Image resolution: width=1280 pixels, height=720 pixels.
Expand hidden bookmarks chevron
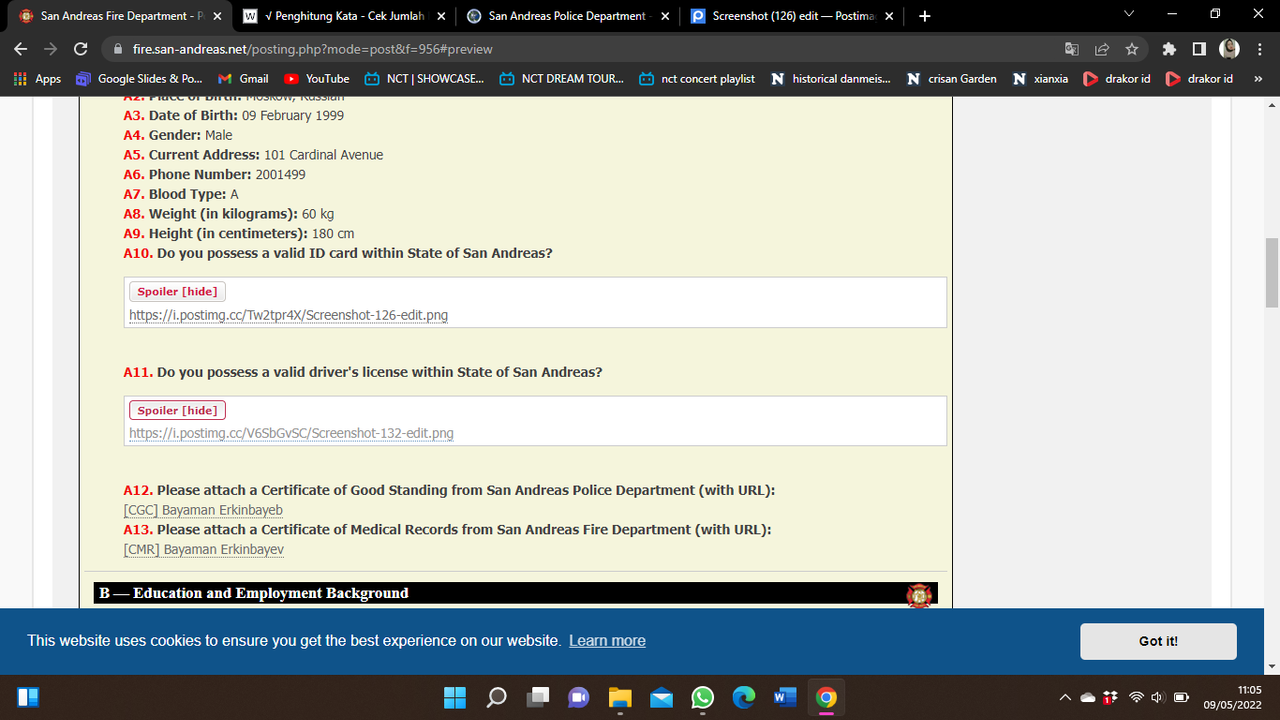(x=1258, y=78)
